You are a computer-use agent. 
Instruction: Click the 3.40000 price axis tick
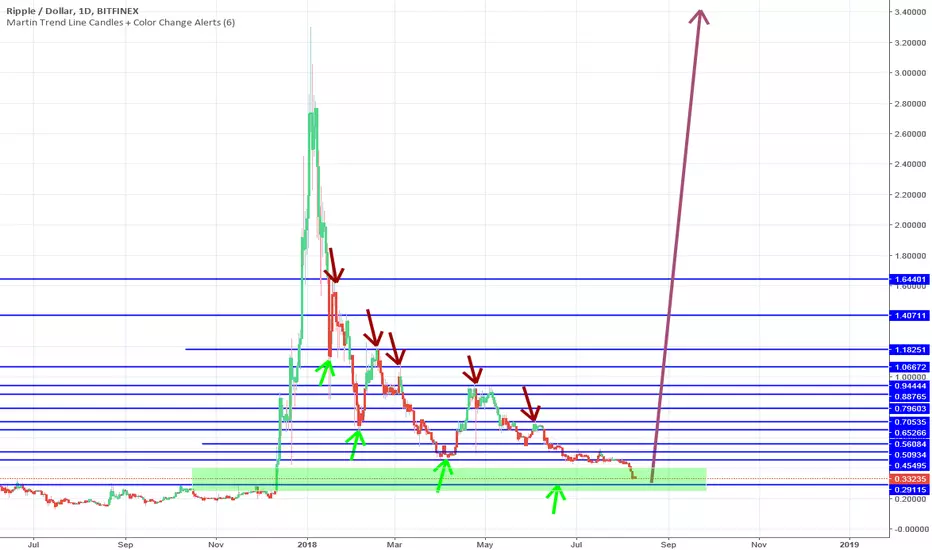click(910, 12)
